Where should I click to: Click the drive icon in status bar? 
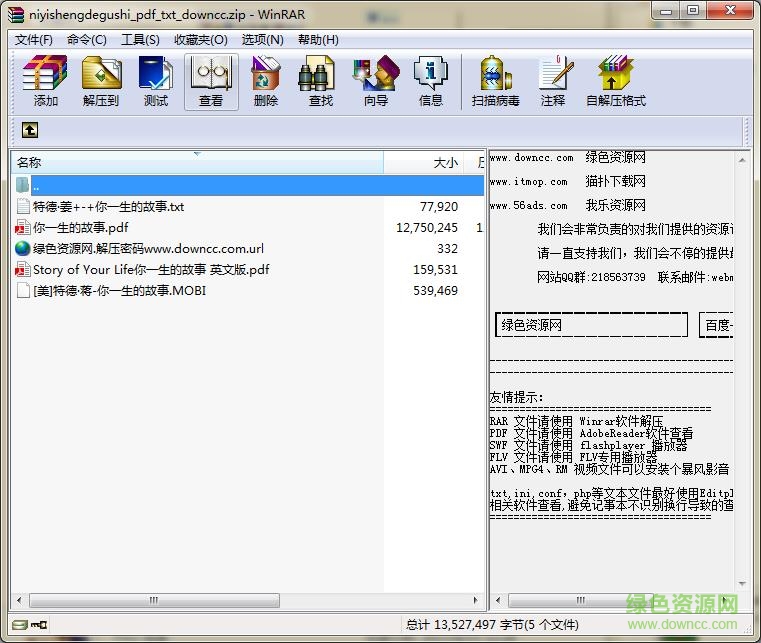point(20,625)
